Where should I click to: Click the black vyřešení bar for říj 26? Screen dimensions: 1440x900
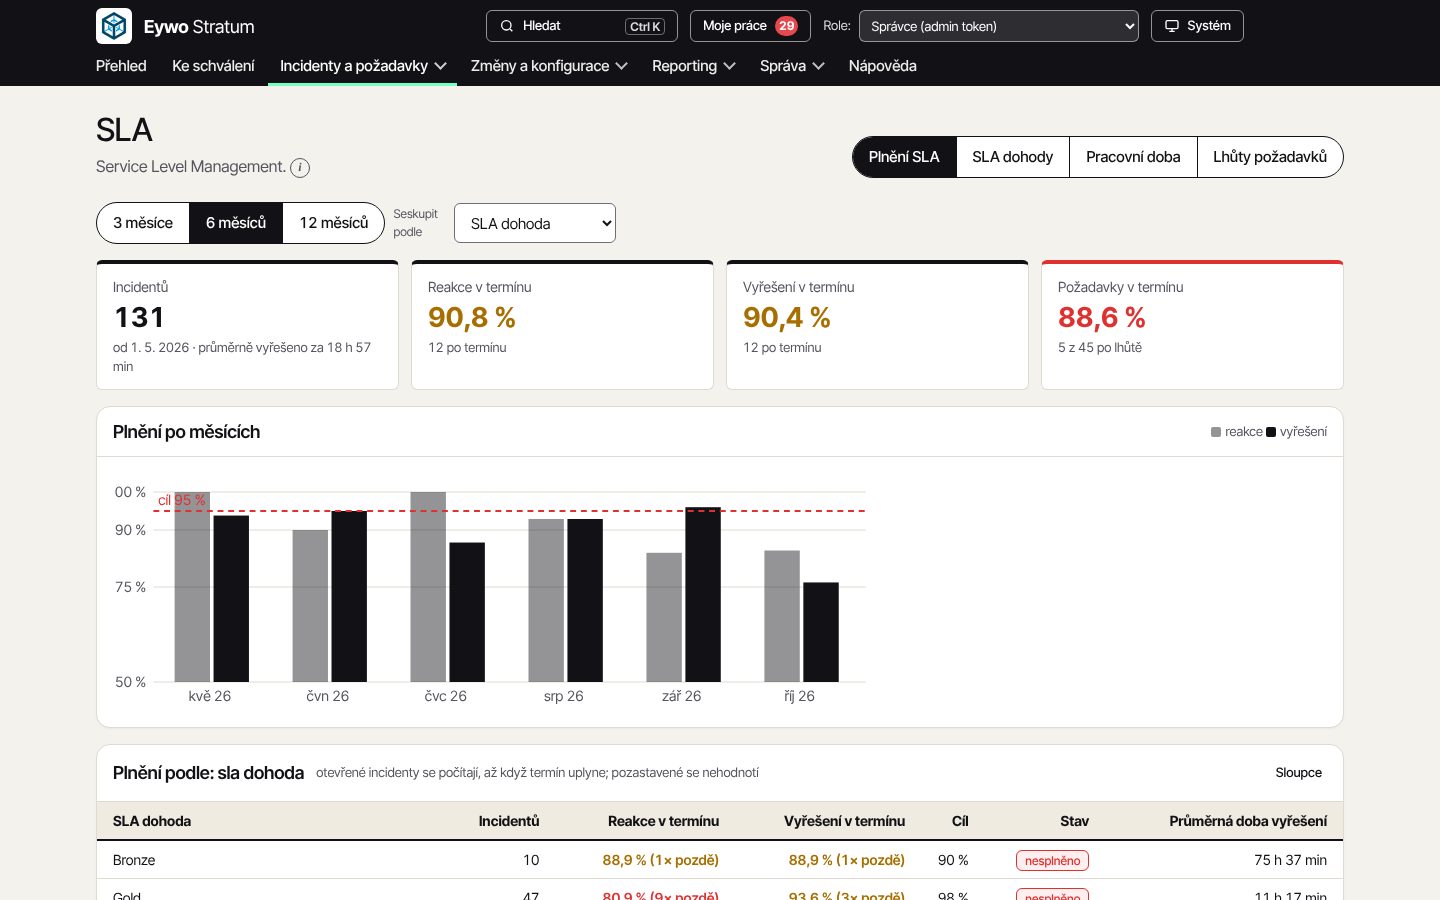pos(821,632)
